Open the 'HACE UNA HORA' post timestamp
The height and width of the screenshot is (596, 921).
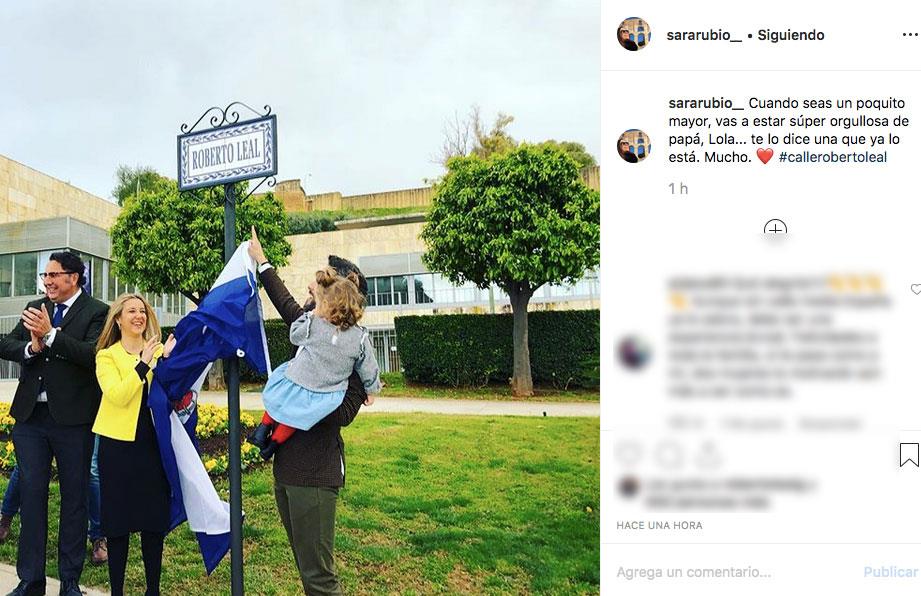659,526
